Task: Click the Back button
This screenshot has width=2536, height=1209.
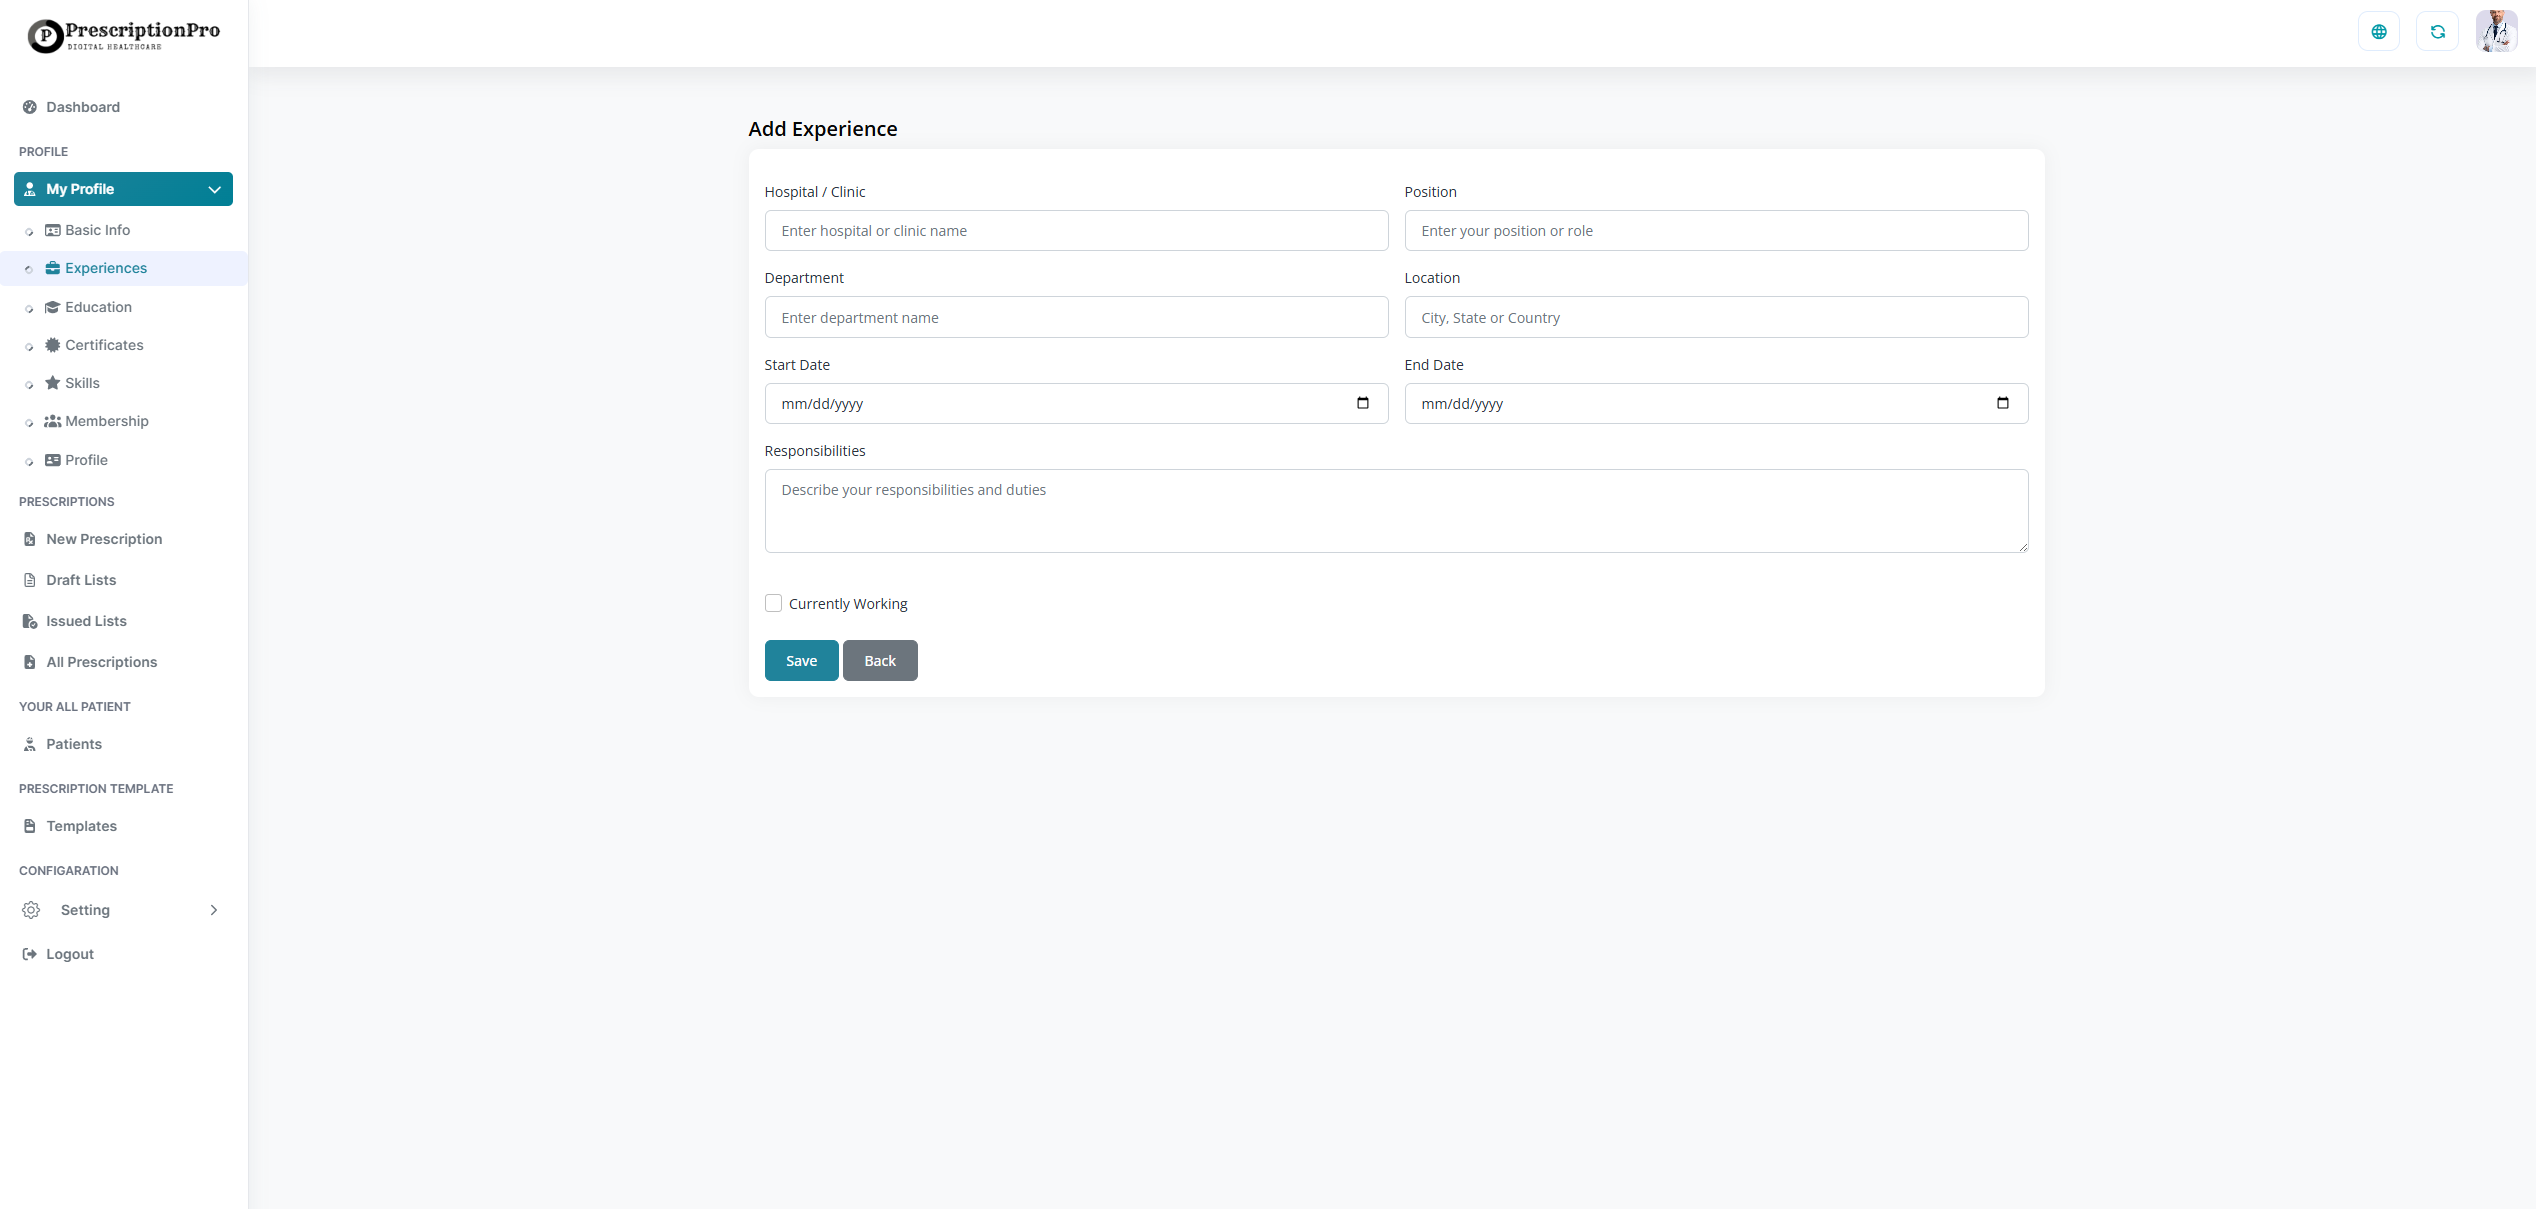Action: pyautogui.click(x=879, y=660)
